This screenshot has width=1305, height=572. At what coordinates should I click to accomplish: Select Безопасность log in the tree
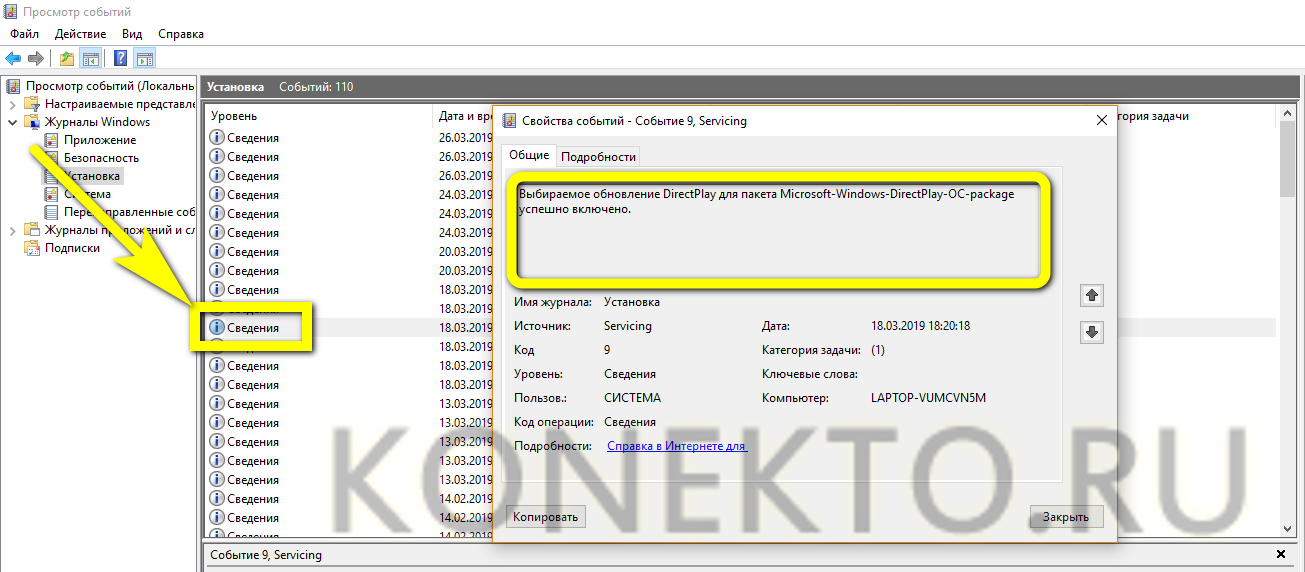pyautogui.click(x=101, y=158)
